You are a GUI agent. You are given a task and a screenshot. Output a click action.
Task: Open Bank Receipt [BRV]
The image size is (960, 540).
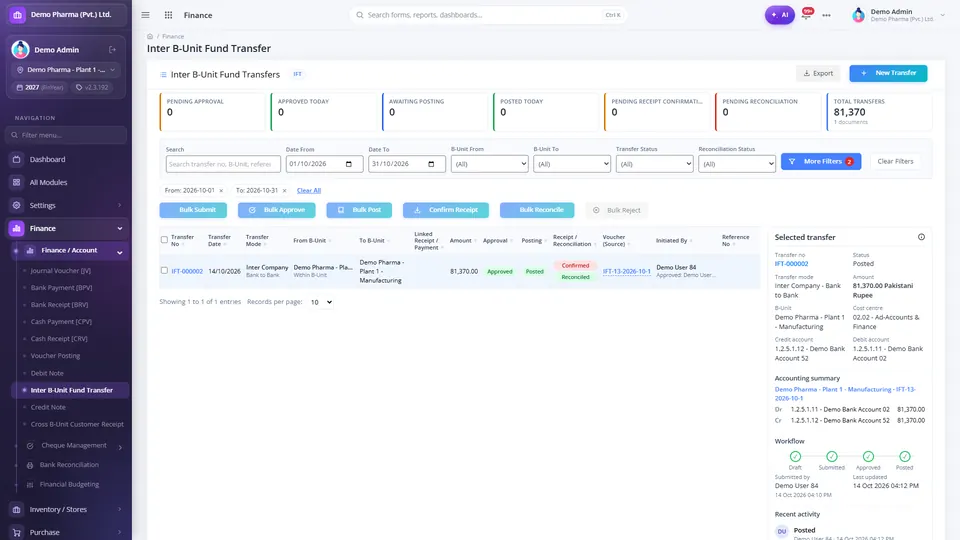coord(59,304)
